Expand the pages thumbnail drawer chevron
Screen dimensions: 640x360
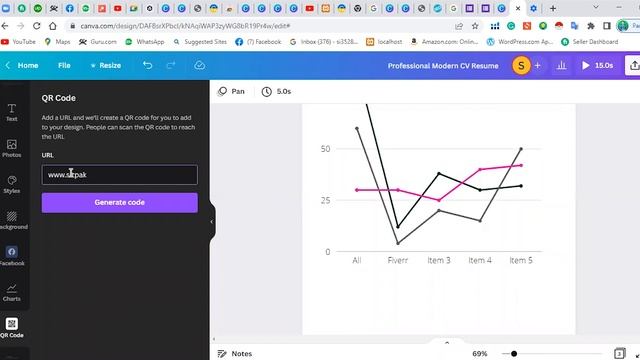click(x=447, y=343)
